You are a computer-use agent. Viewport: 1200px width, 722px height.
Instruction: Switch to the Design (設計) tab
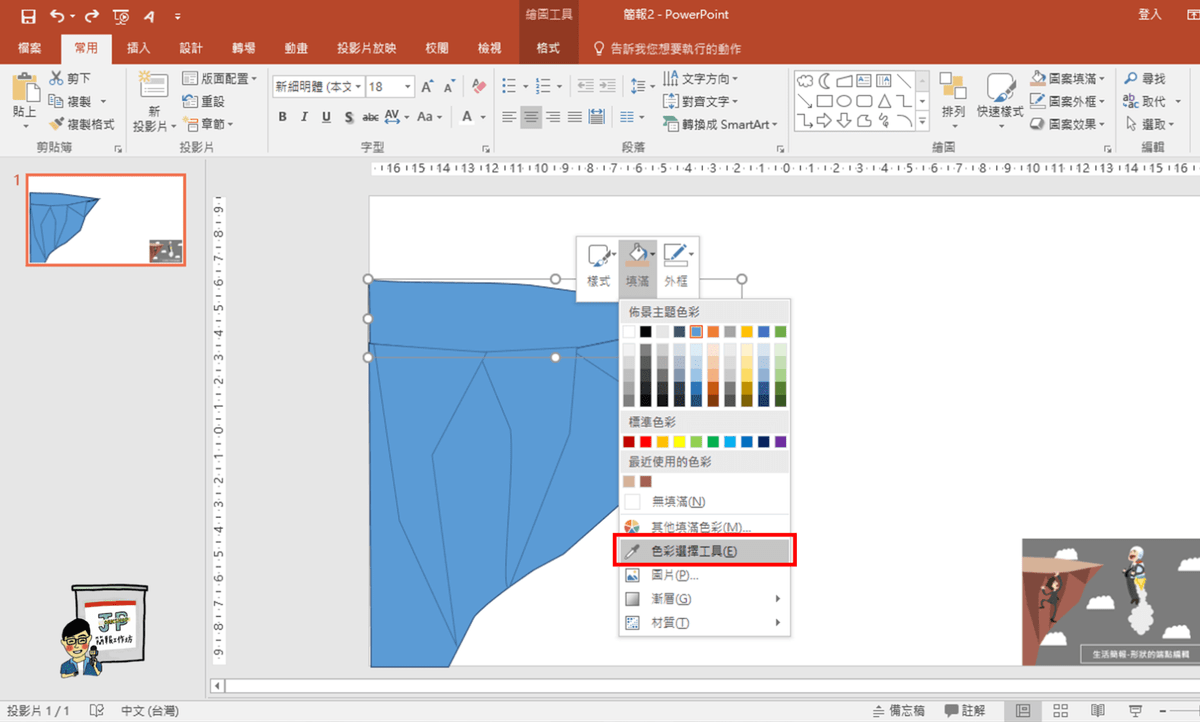(x=191, y=48)
